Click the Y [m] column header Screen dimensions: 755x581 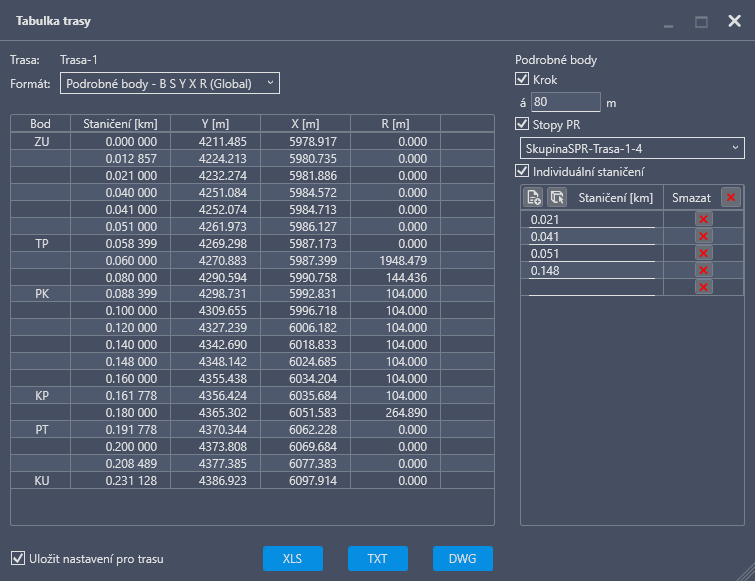[215, 123]
